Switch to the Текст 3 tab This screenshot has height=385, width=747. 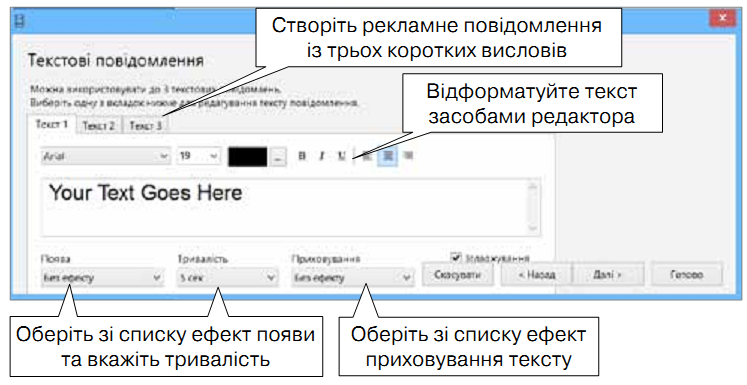pyautogui.click(x=146, y=126)
